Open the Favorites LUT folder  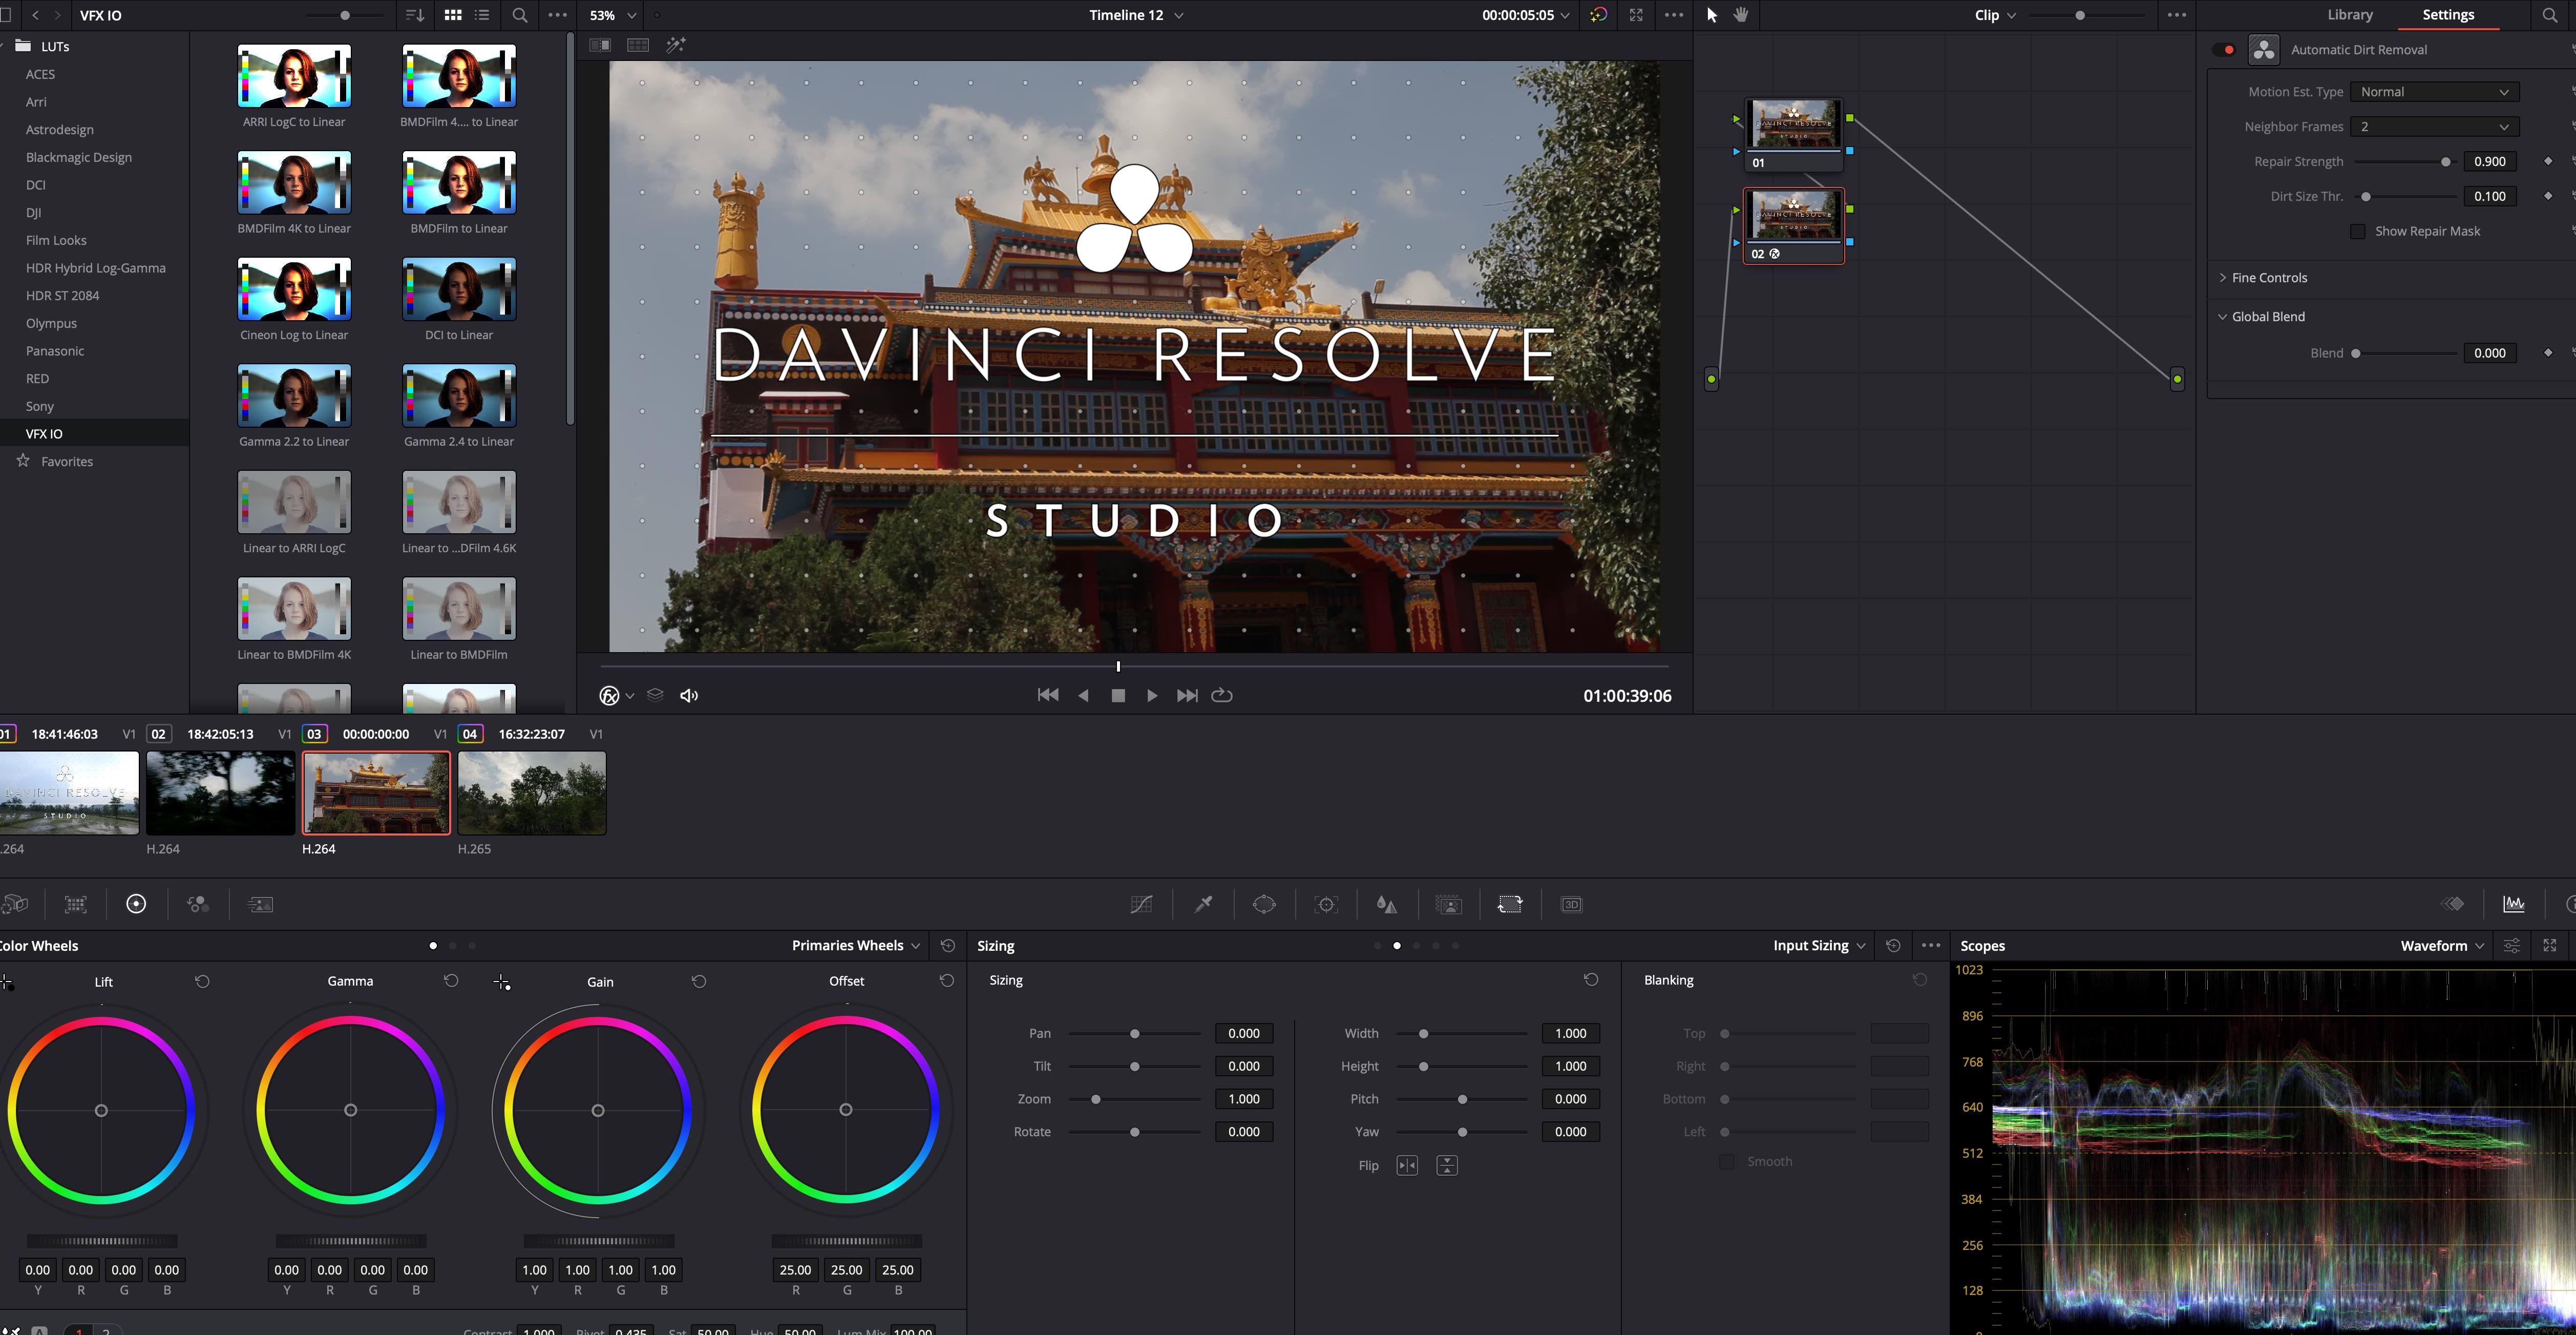pyautogui.click(x=67, y=461)
